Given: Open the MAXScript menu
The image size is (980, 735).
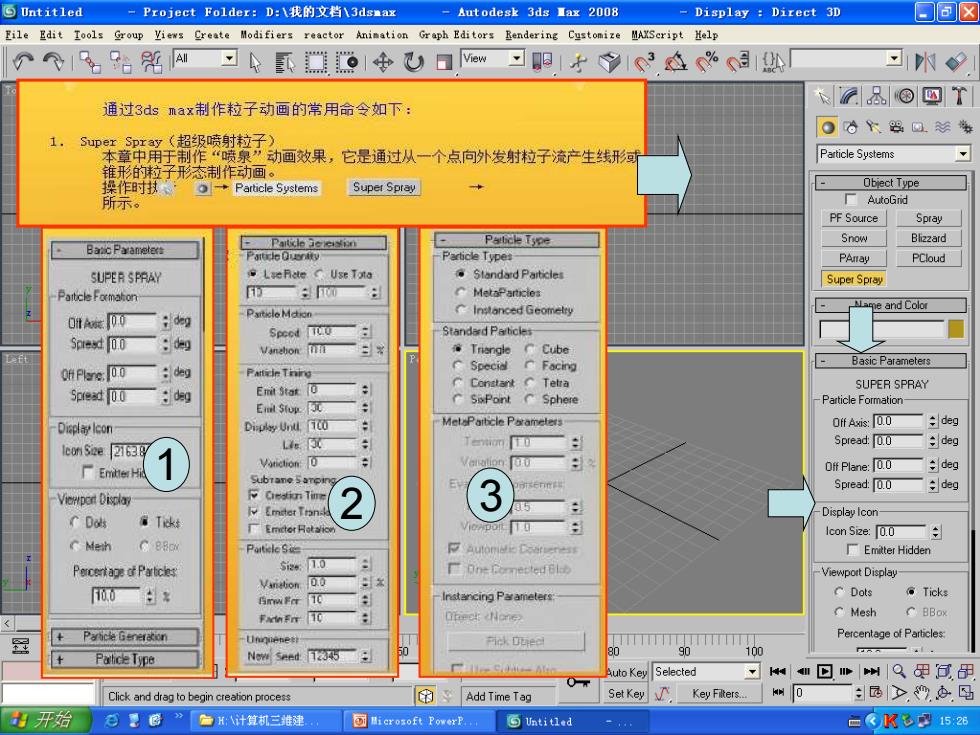Looking at the screenshot, I should 657,34.
